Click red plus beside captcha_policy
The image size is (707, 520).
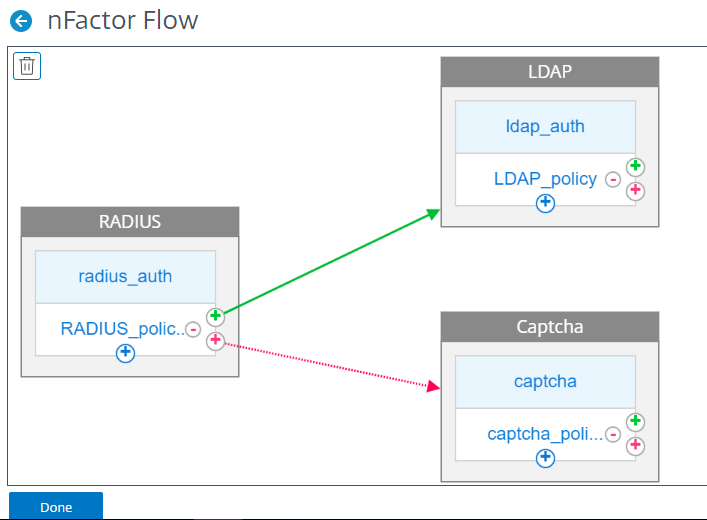[635, 446]
